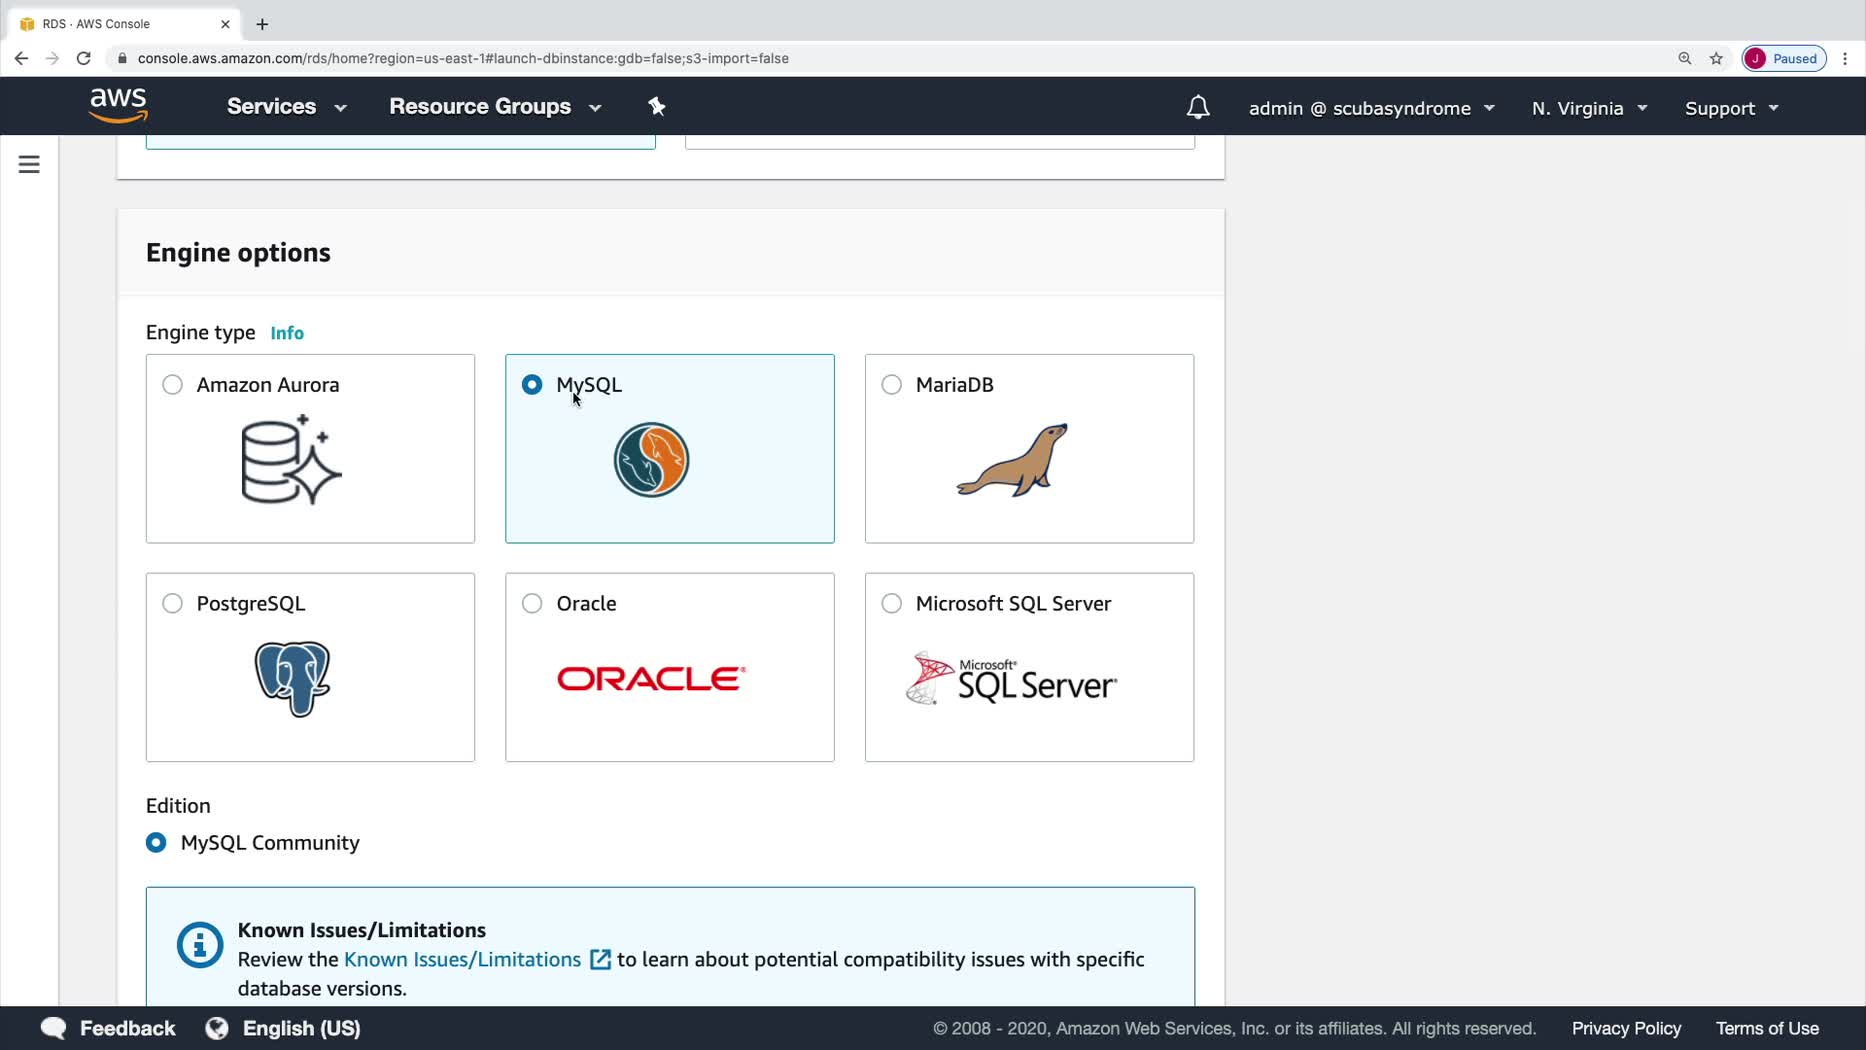Select the Microsoft SQL Server radio button
1866x1050 pixels.
coord(891,604)
